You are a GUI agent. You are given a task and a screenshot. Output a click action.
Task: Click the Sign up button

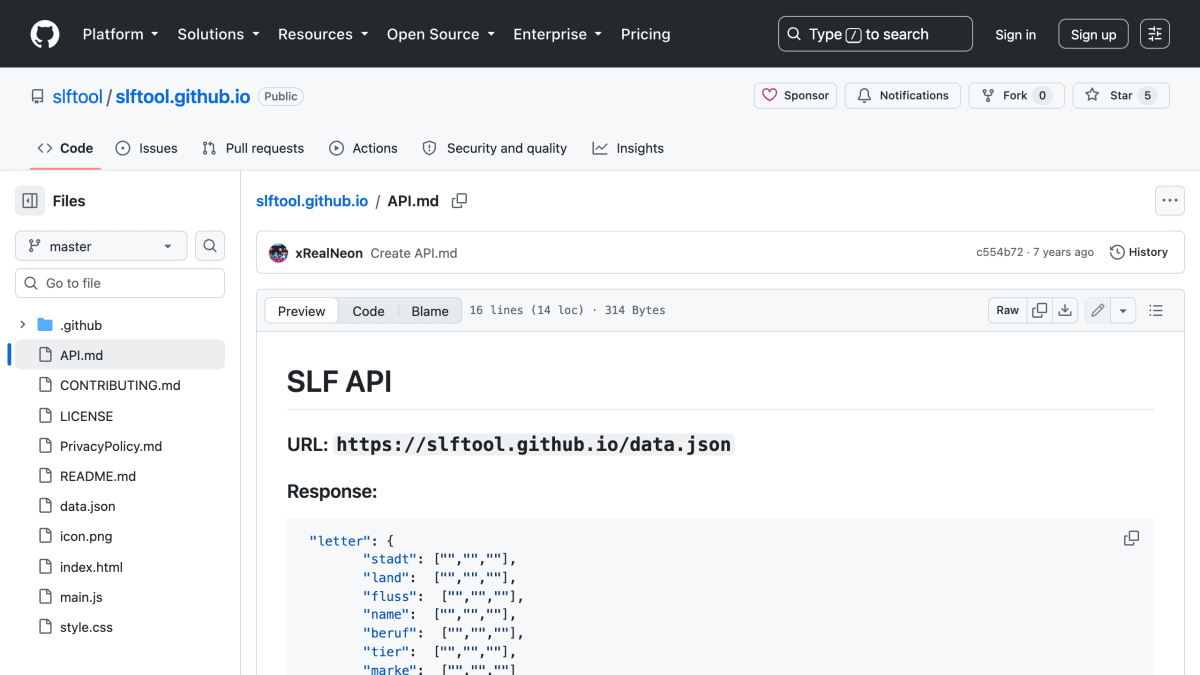pyautogui.click(x=1093, y=34)
